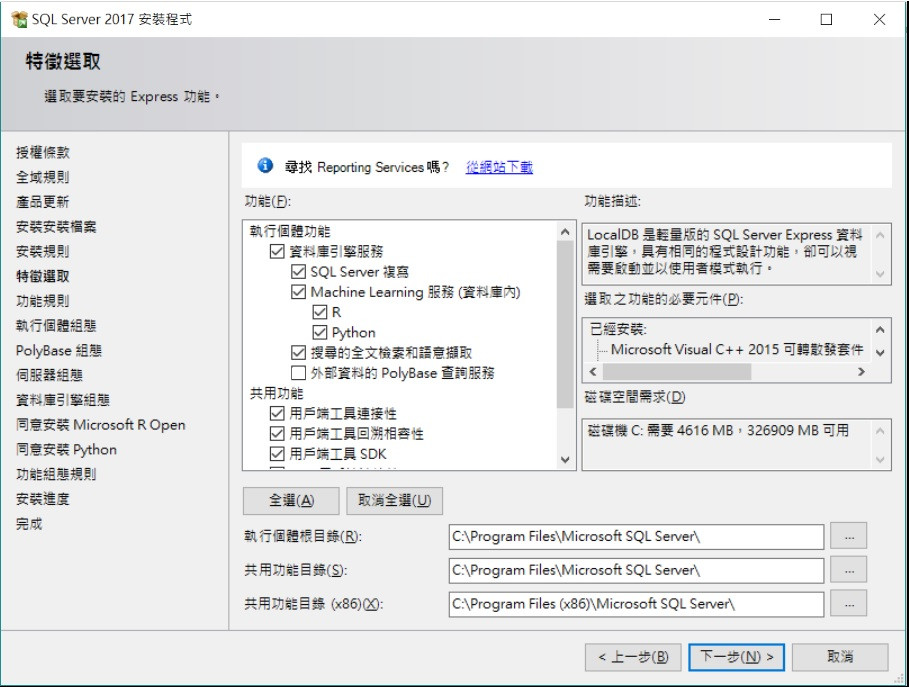
Task: Click 完成 step in sidebar
Action: pyautogui.click(x=29, y=524)
